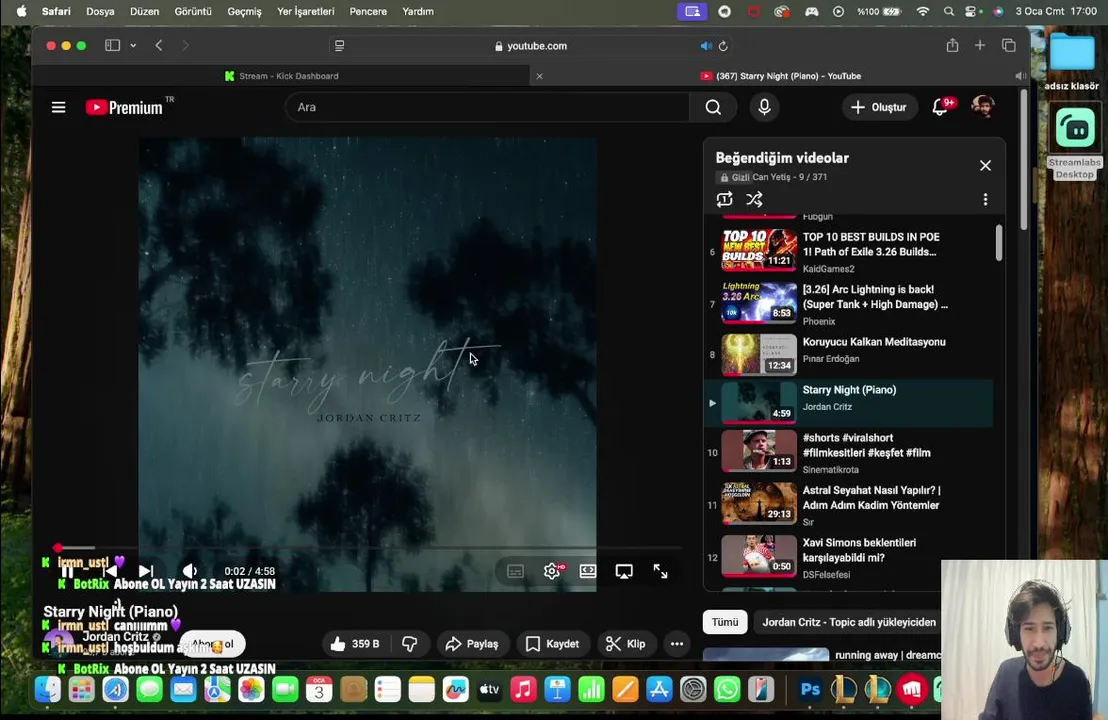Reload the page in Safari

723,46
